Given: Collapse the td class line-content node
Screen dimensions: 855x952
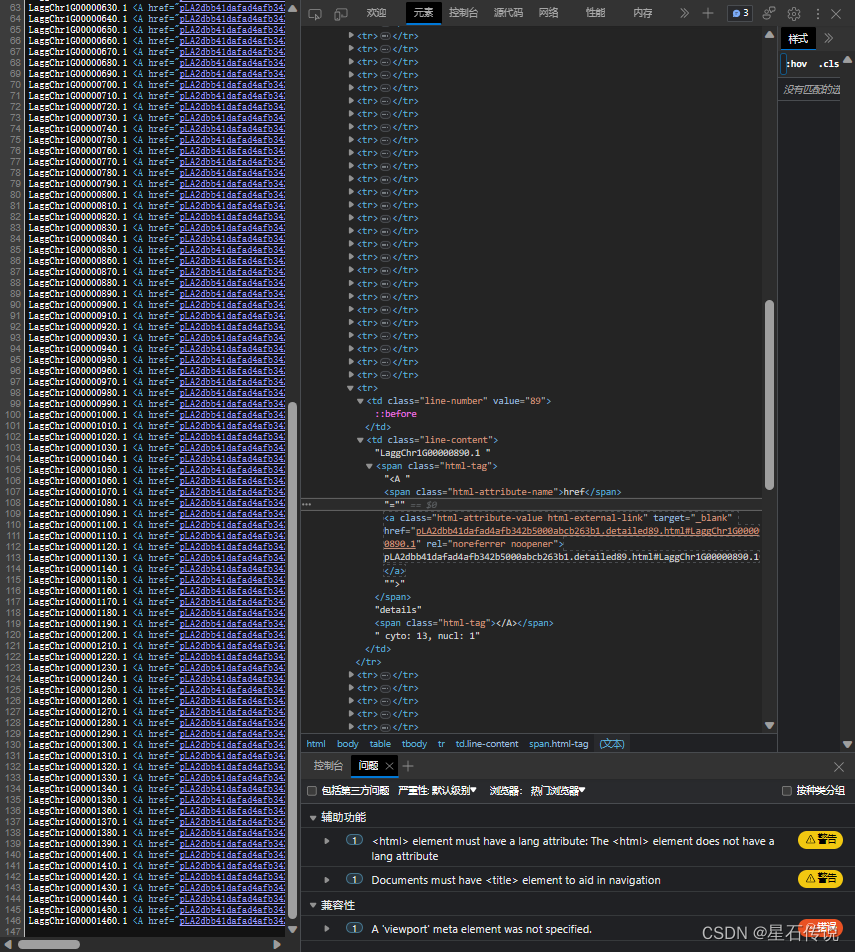Looking at the screenshot, I should pyautogui.click(x=360, y=440).
